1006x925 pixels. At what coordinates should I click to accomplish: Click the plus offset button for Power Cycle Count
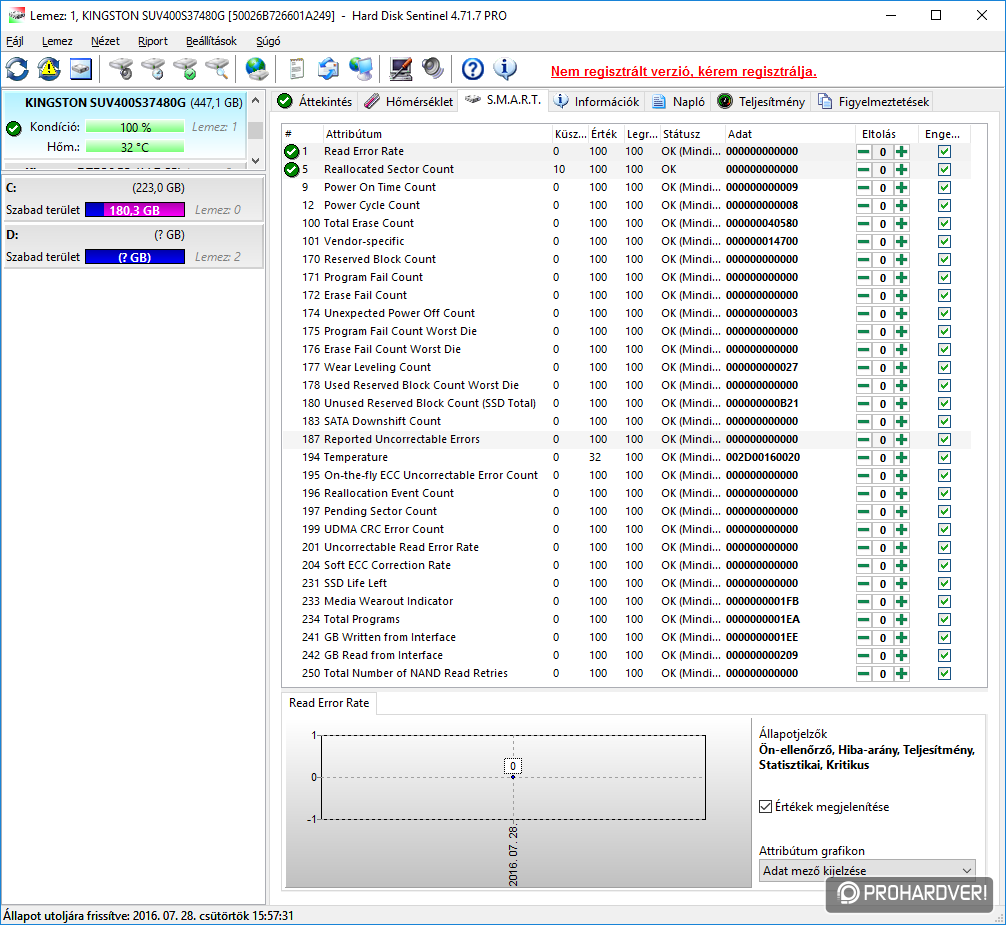901,206
